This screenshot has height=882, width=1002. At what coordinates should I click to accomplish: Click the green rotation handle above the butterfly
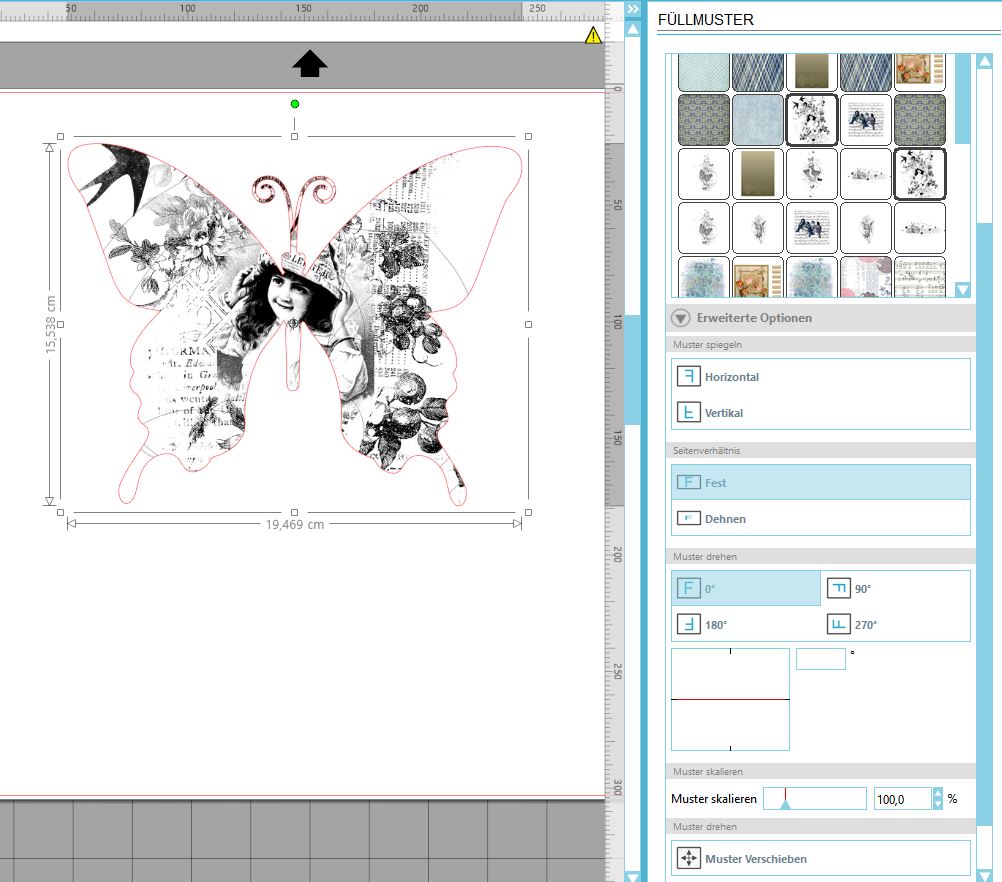(x=295, y=104)
